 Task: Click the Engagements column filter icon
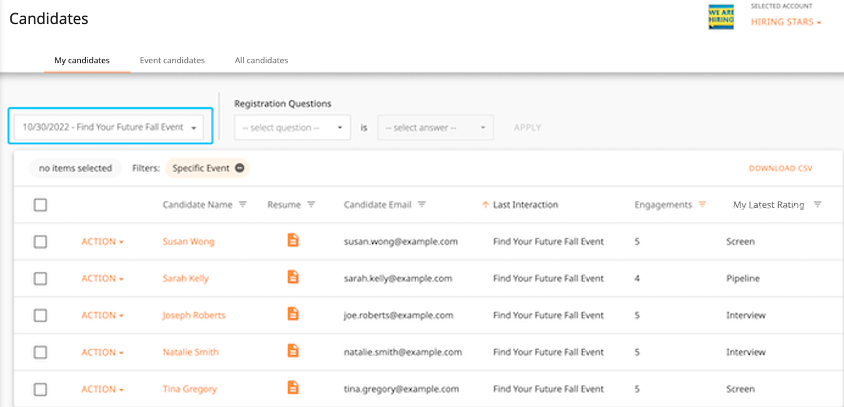(x=702, y=205)
